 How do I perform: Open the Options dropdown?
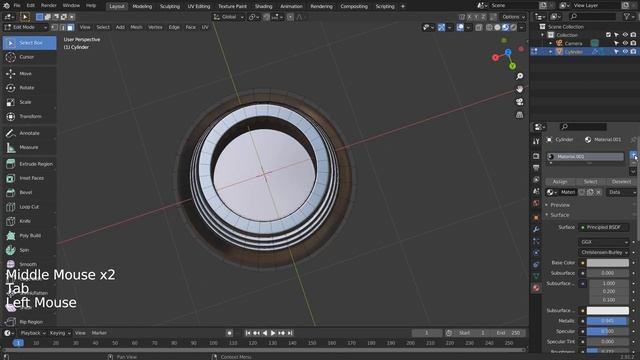click(x=513, y=17)
